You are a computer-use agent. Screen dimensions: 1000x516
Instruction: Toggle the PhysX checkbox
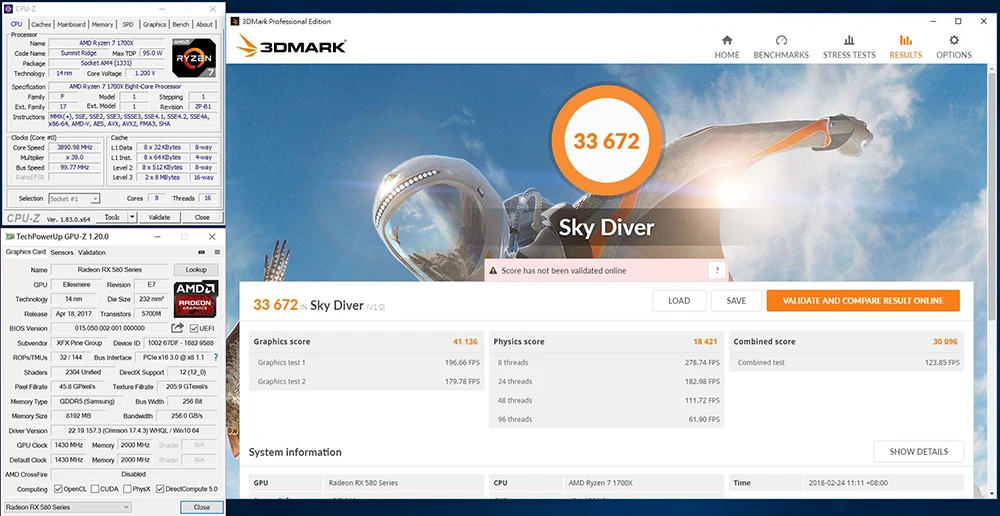(x=128, y=489)
